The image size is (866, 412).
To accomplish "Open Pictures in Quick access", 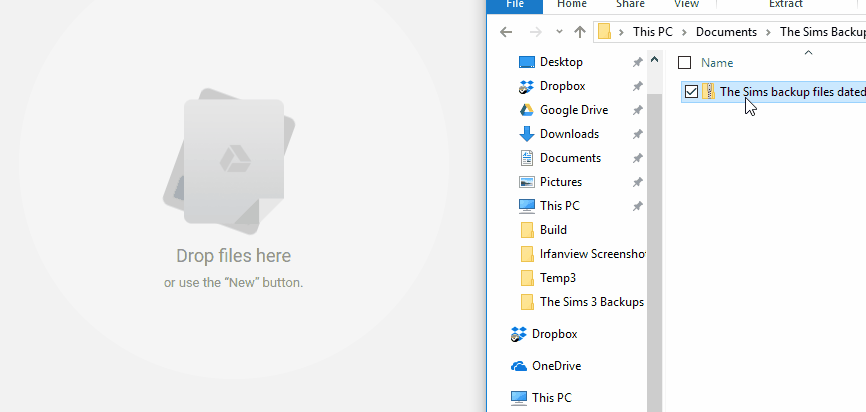I will click(561, 182).
